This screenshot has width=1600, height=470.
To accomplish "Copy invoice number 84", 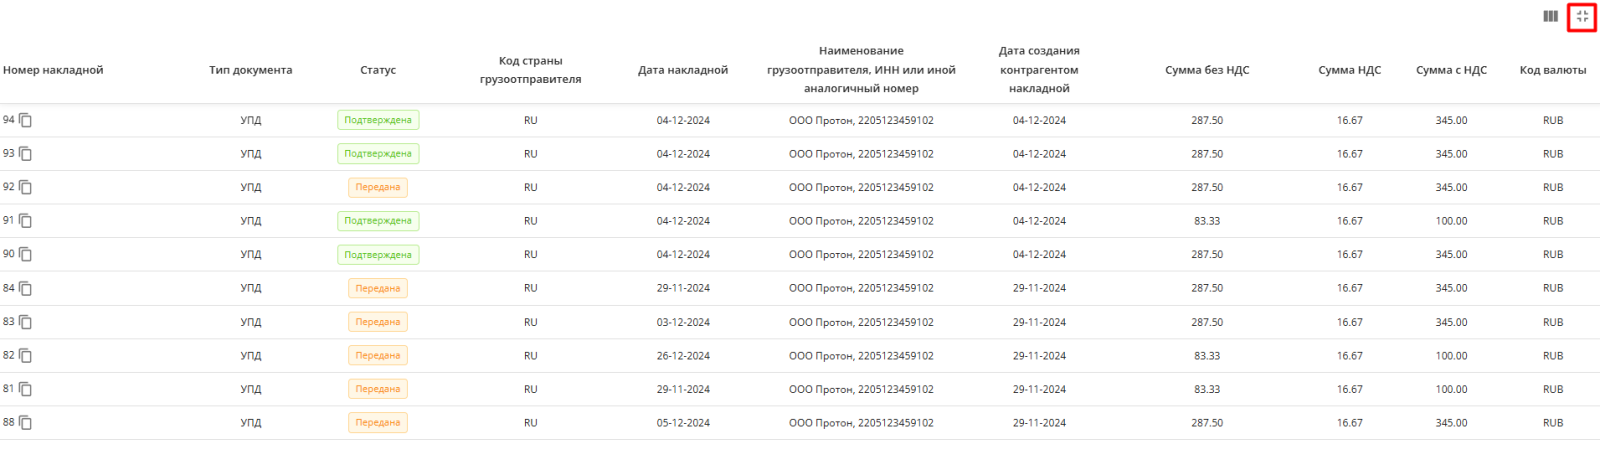I will [x=26, y=289].
